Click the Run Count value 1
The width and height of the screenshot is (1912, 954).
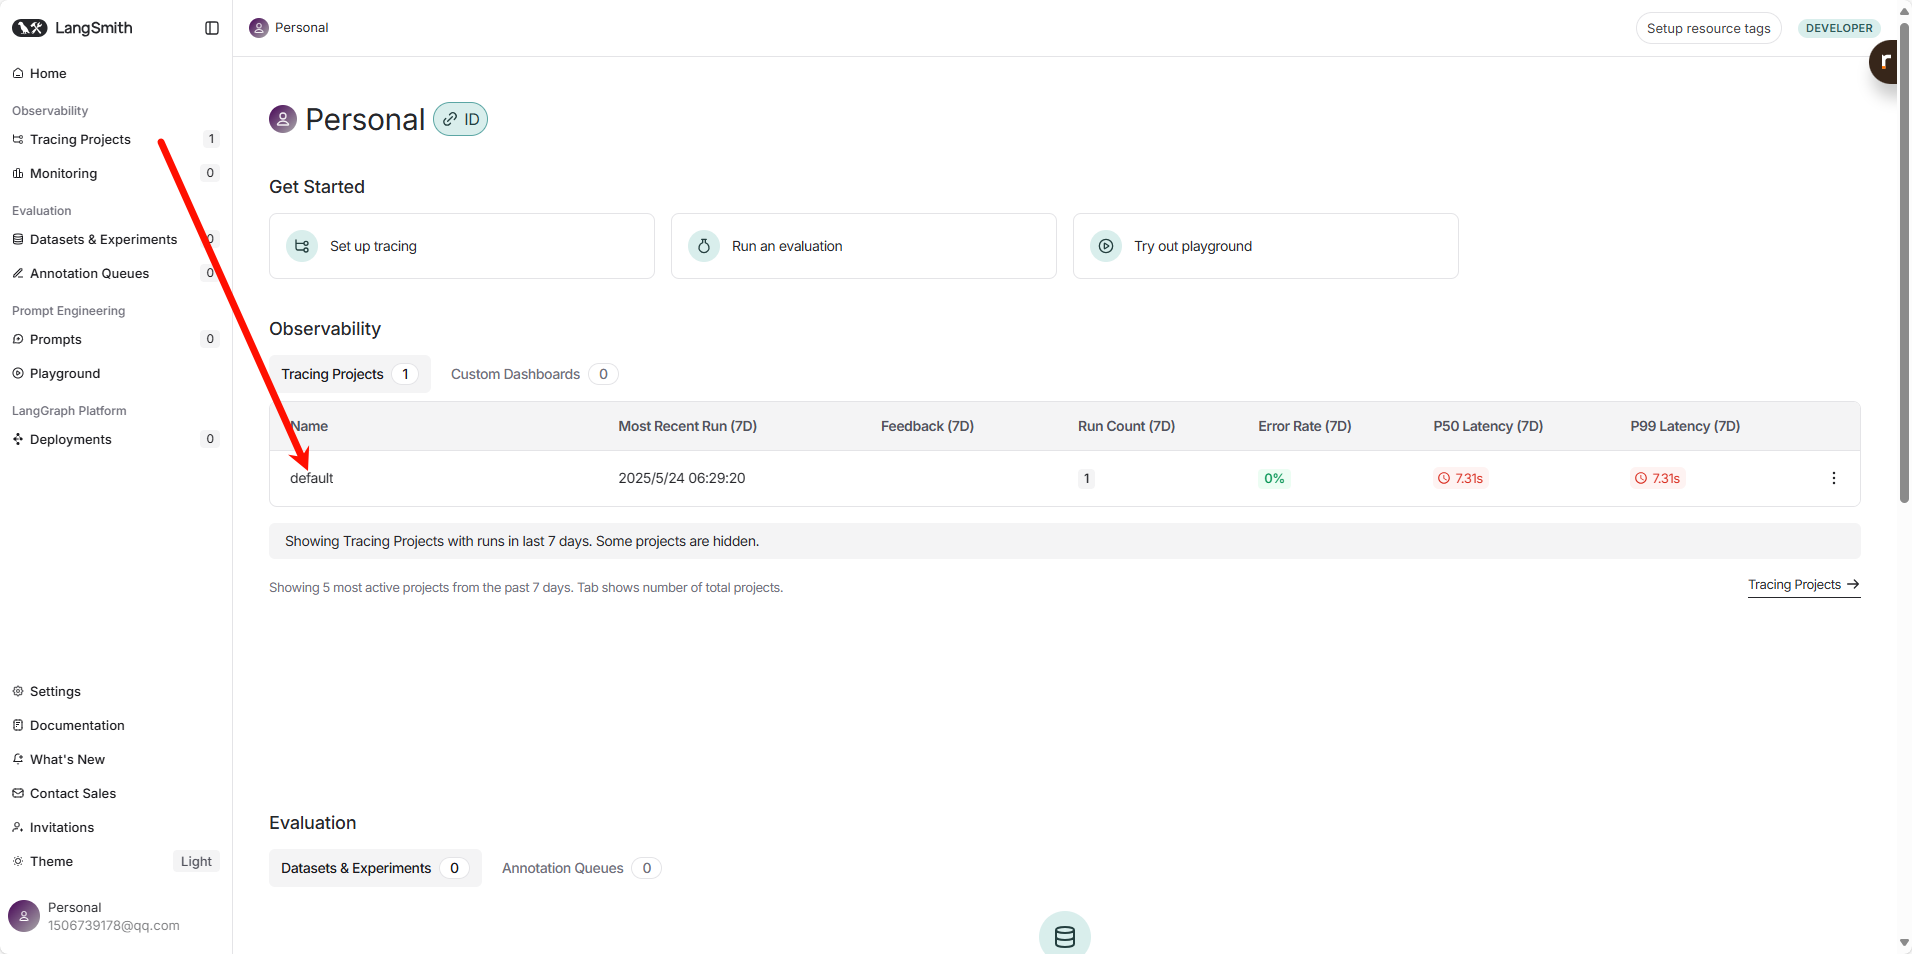(x=1086, y=478)
